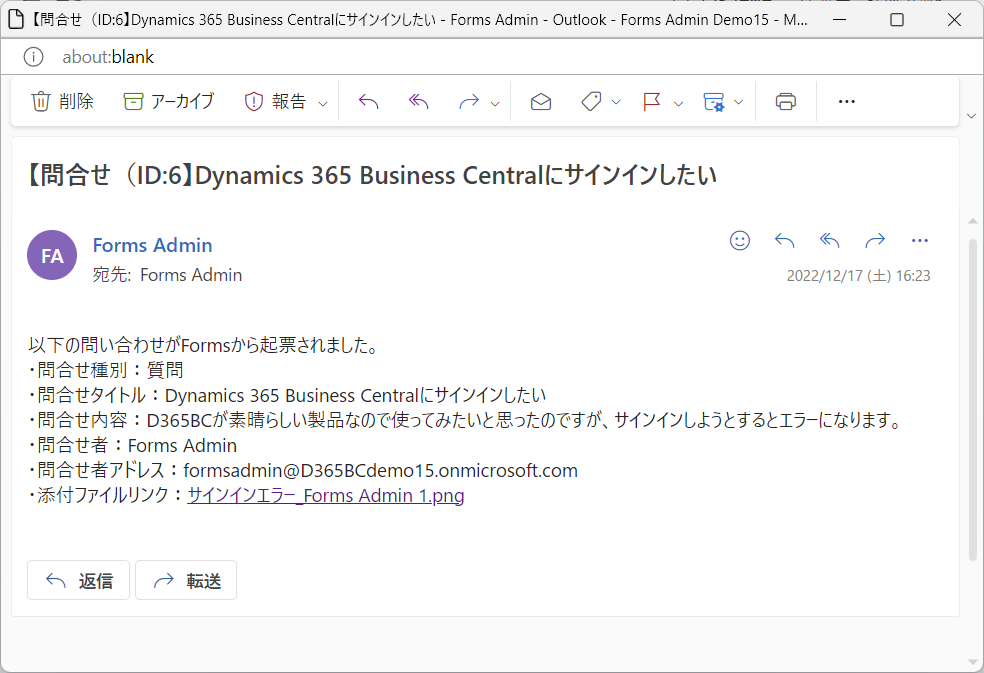The width and height of the screenshot is (984, 673).
Task: Click the vertical scrollbar of the message pane
Action: pos(973,399)
